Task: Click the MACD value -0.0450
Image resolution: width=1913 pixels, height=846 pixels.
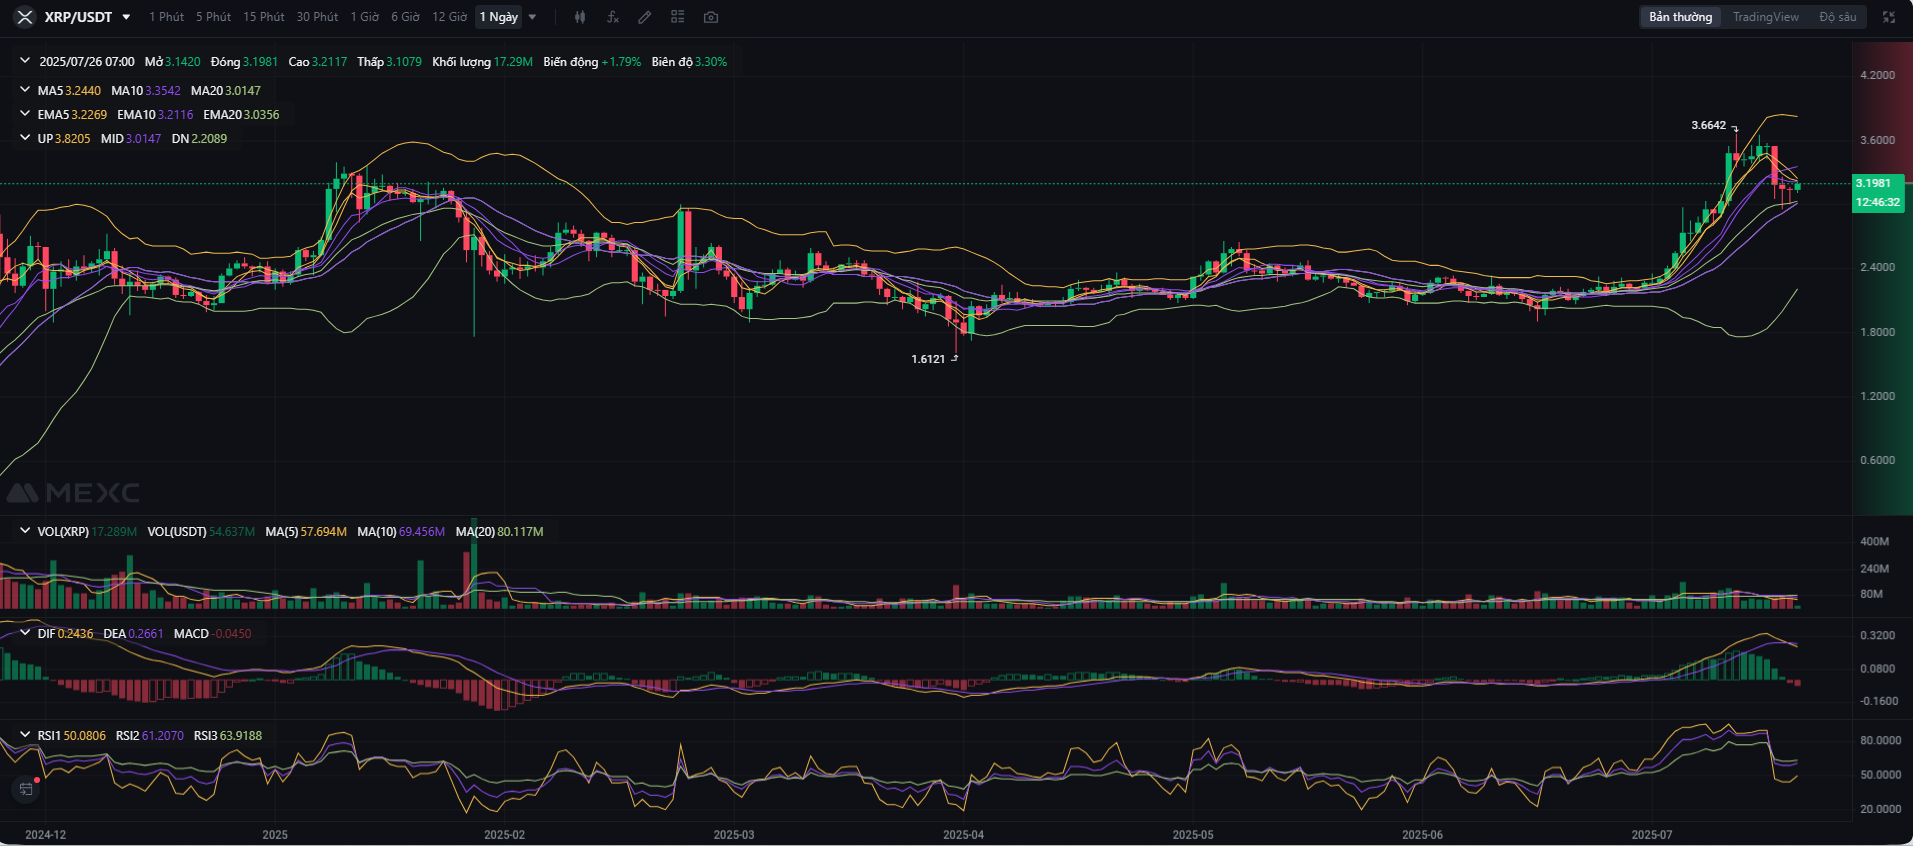Action: (x=232, y=633)
